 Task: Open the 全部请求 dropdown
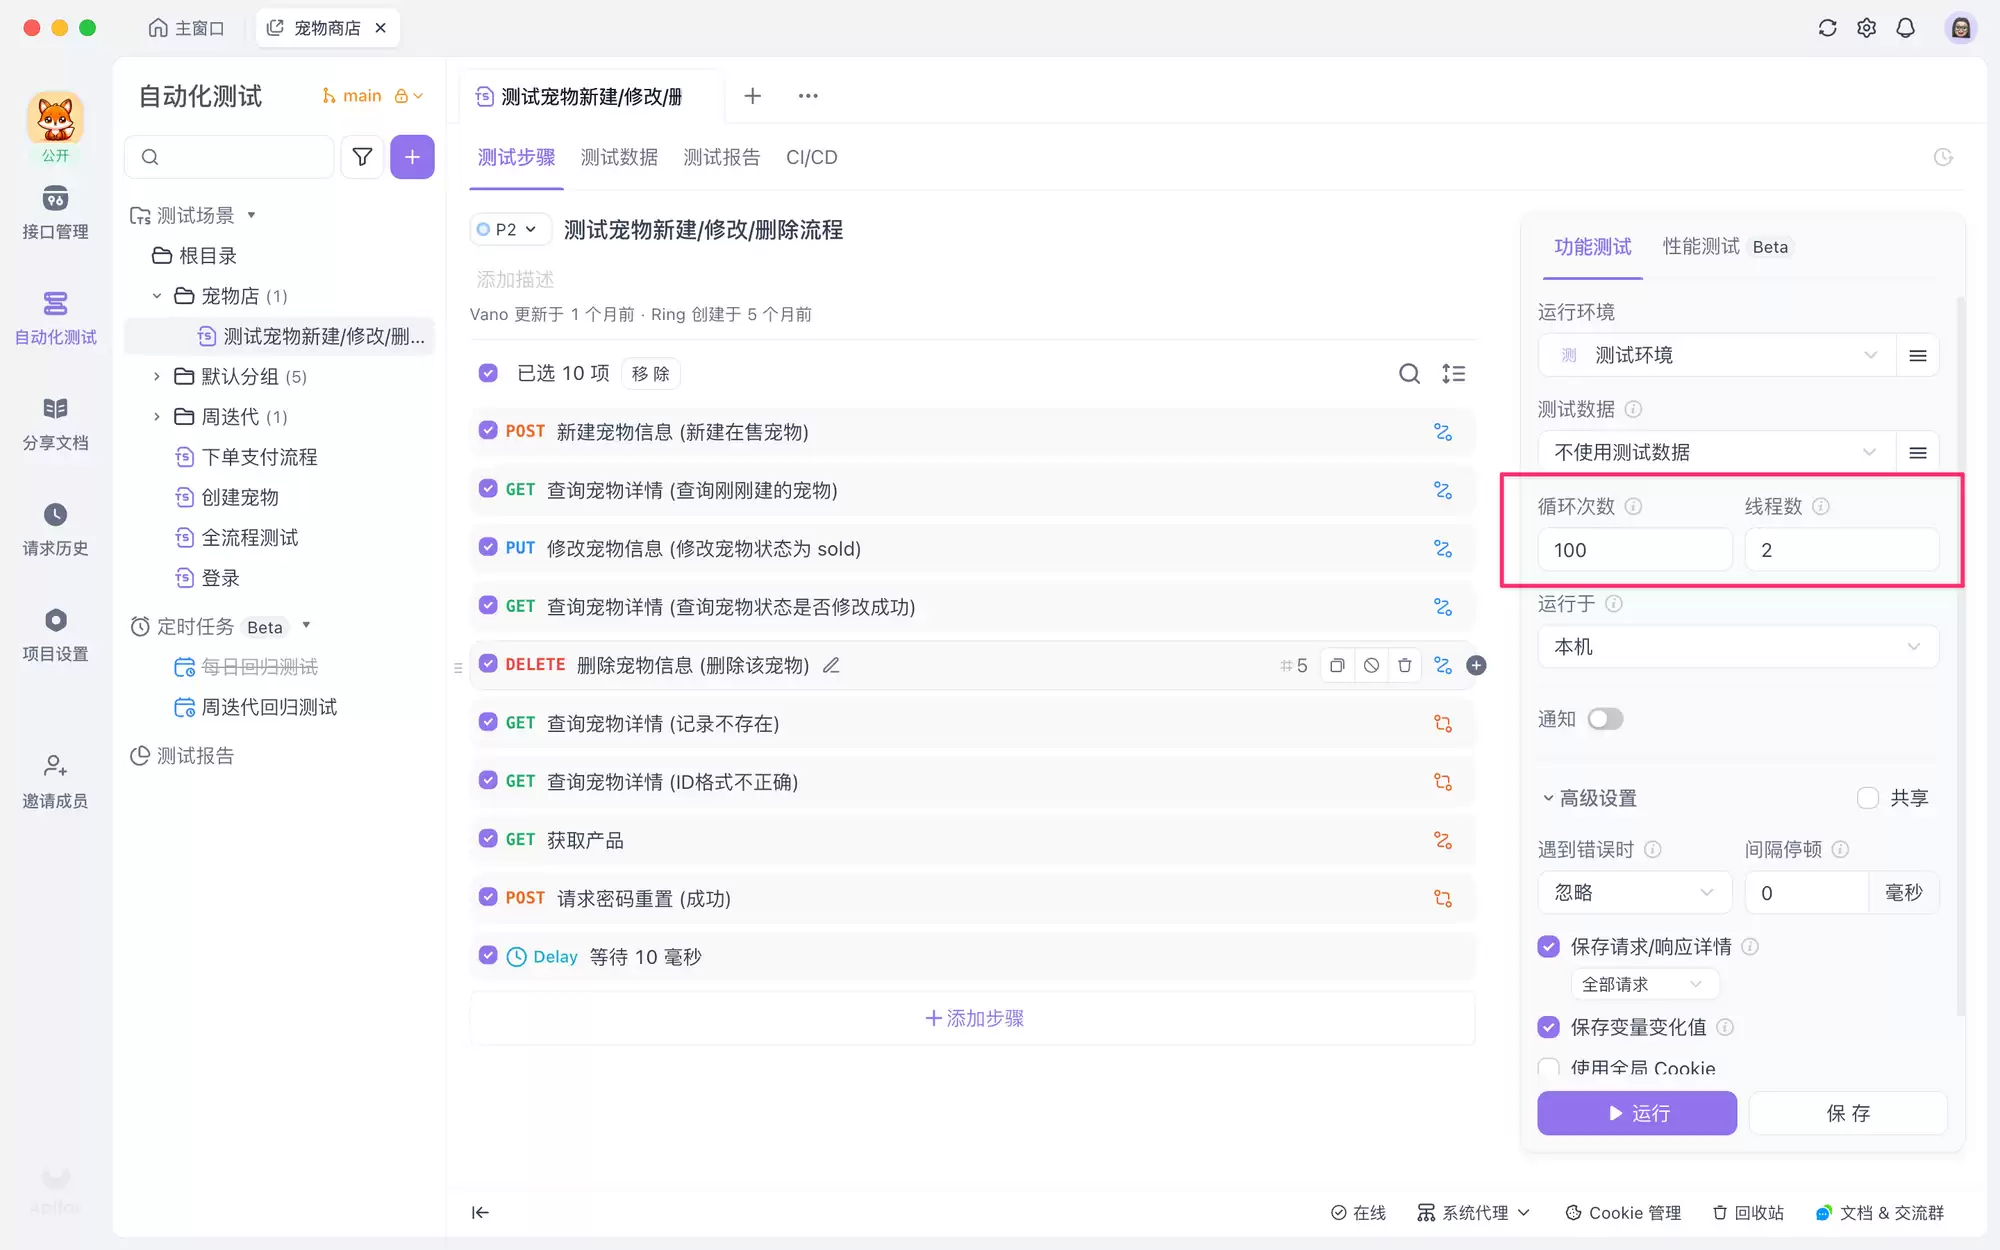(1644, 984)
